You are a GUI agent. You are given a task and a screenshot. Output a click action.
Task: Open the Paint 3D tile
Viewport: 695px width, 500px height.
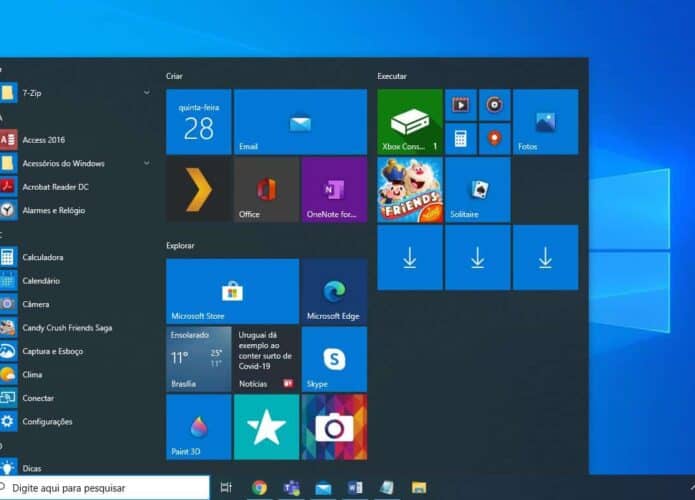tap(199, 427)
